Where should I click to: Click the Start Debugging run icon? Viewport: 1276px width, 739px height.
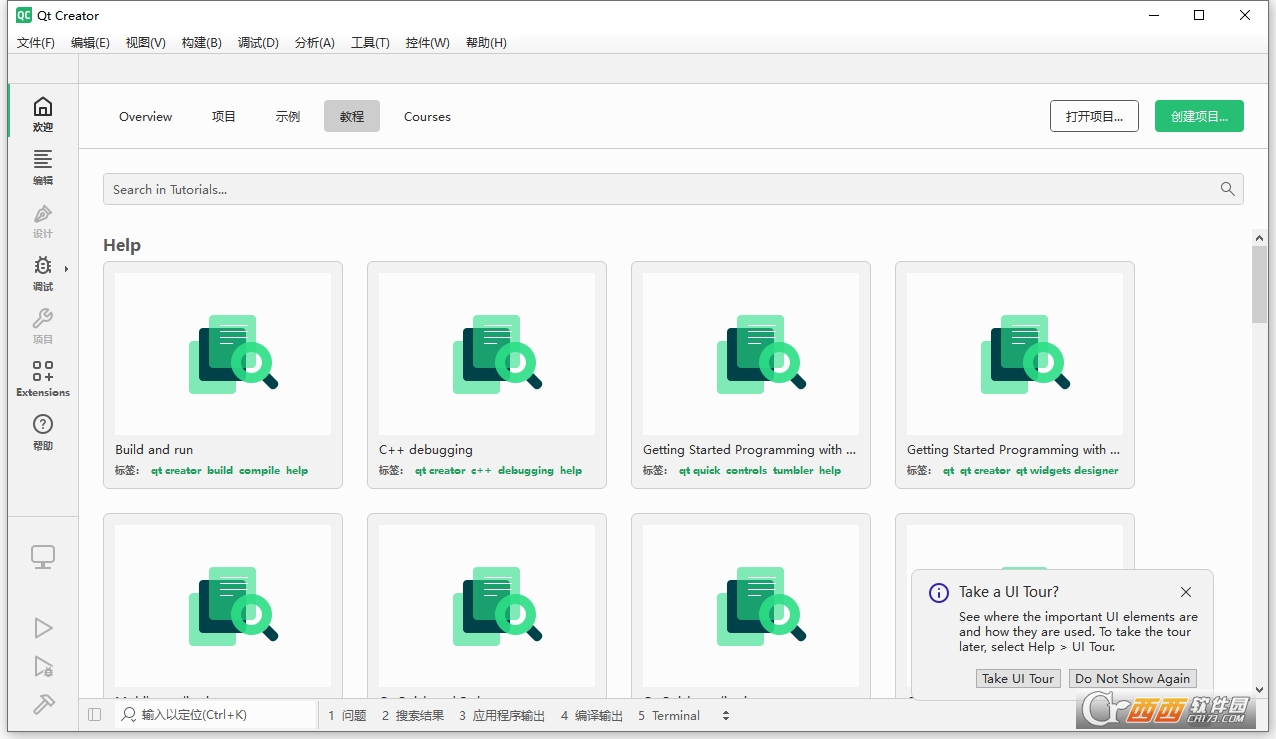tap(43, 666)
